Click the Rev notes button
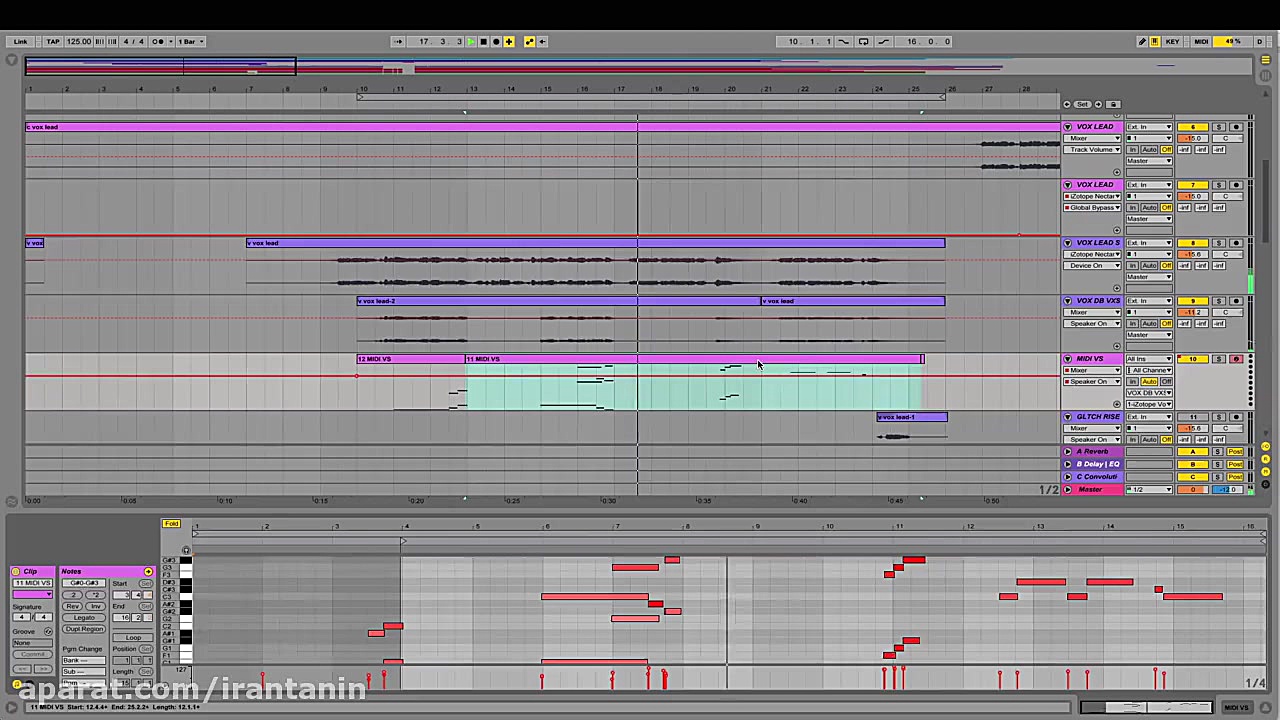Viewport: 1280px width, 720px height. 73,606
